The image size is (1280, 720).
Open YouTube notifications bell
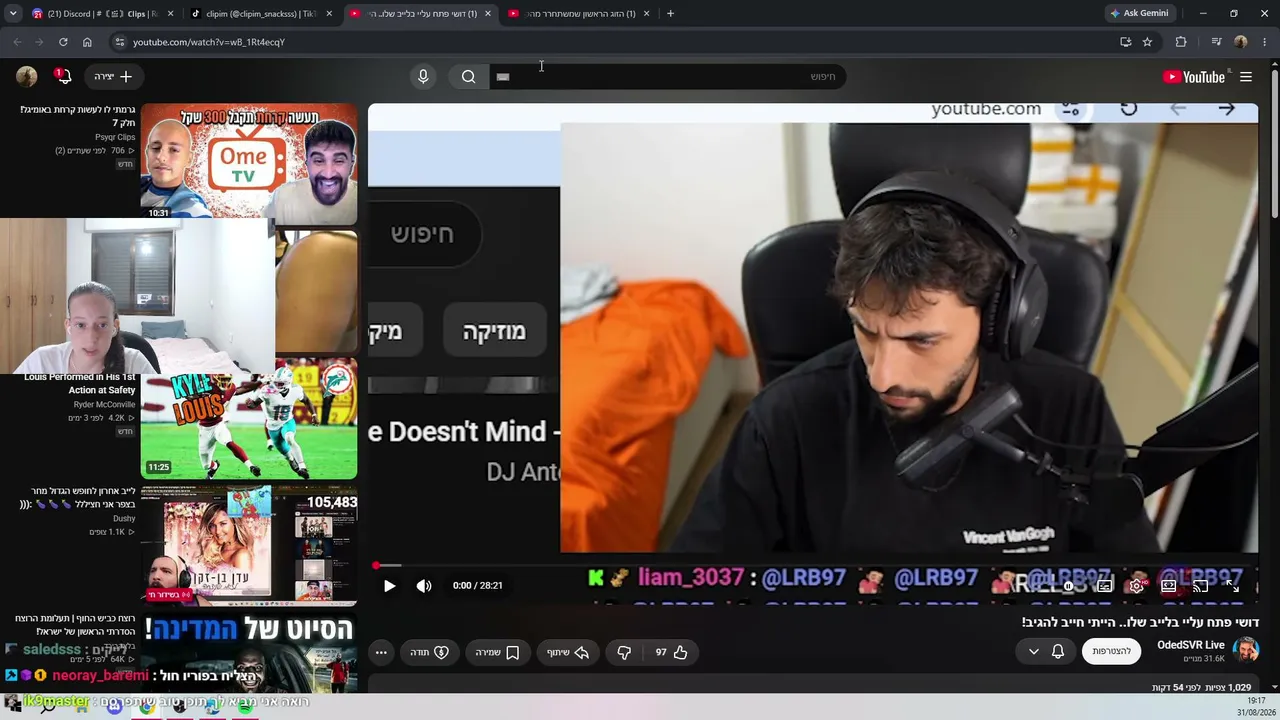coord(63,77)
